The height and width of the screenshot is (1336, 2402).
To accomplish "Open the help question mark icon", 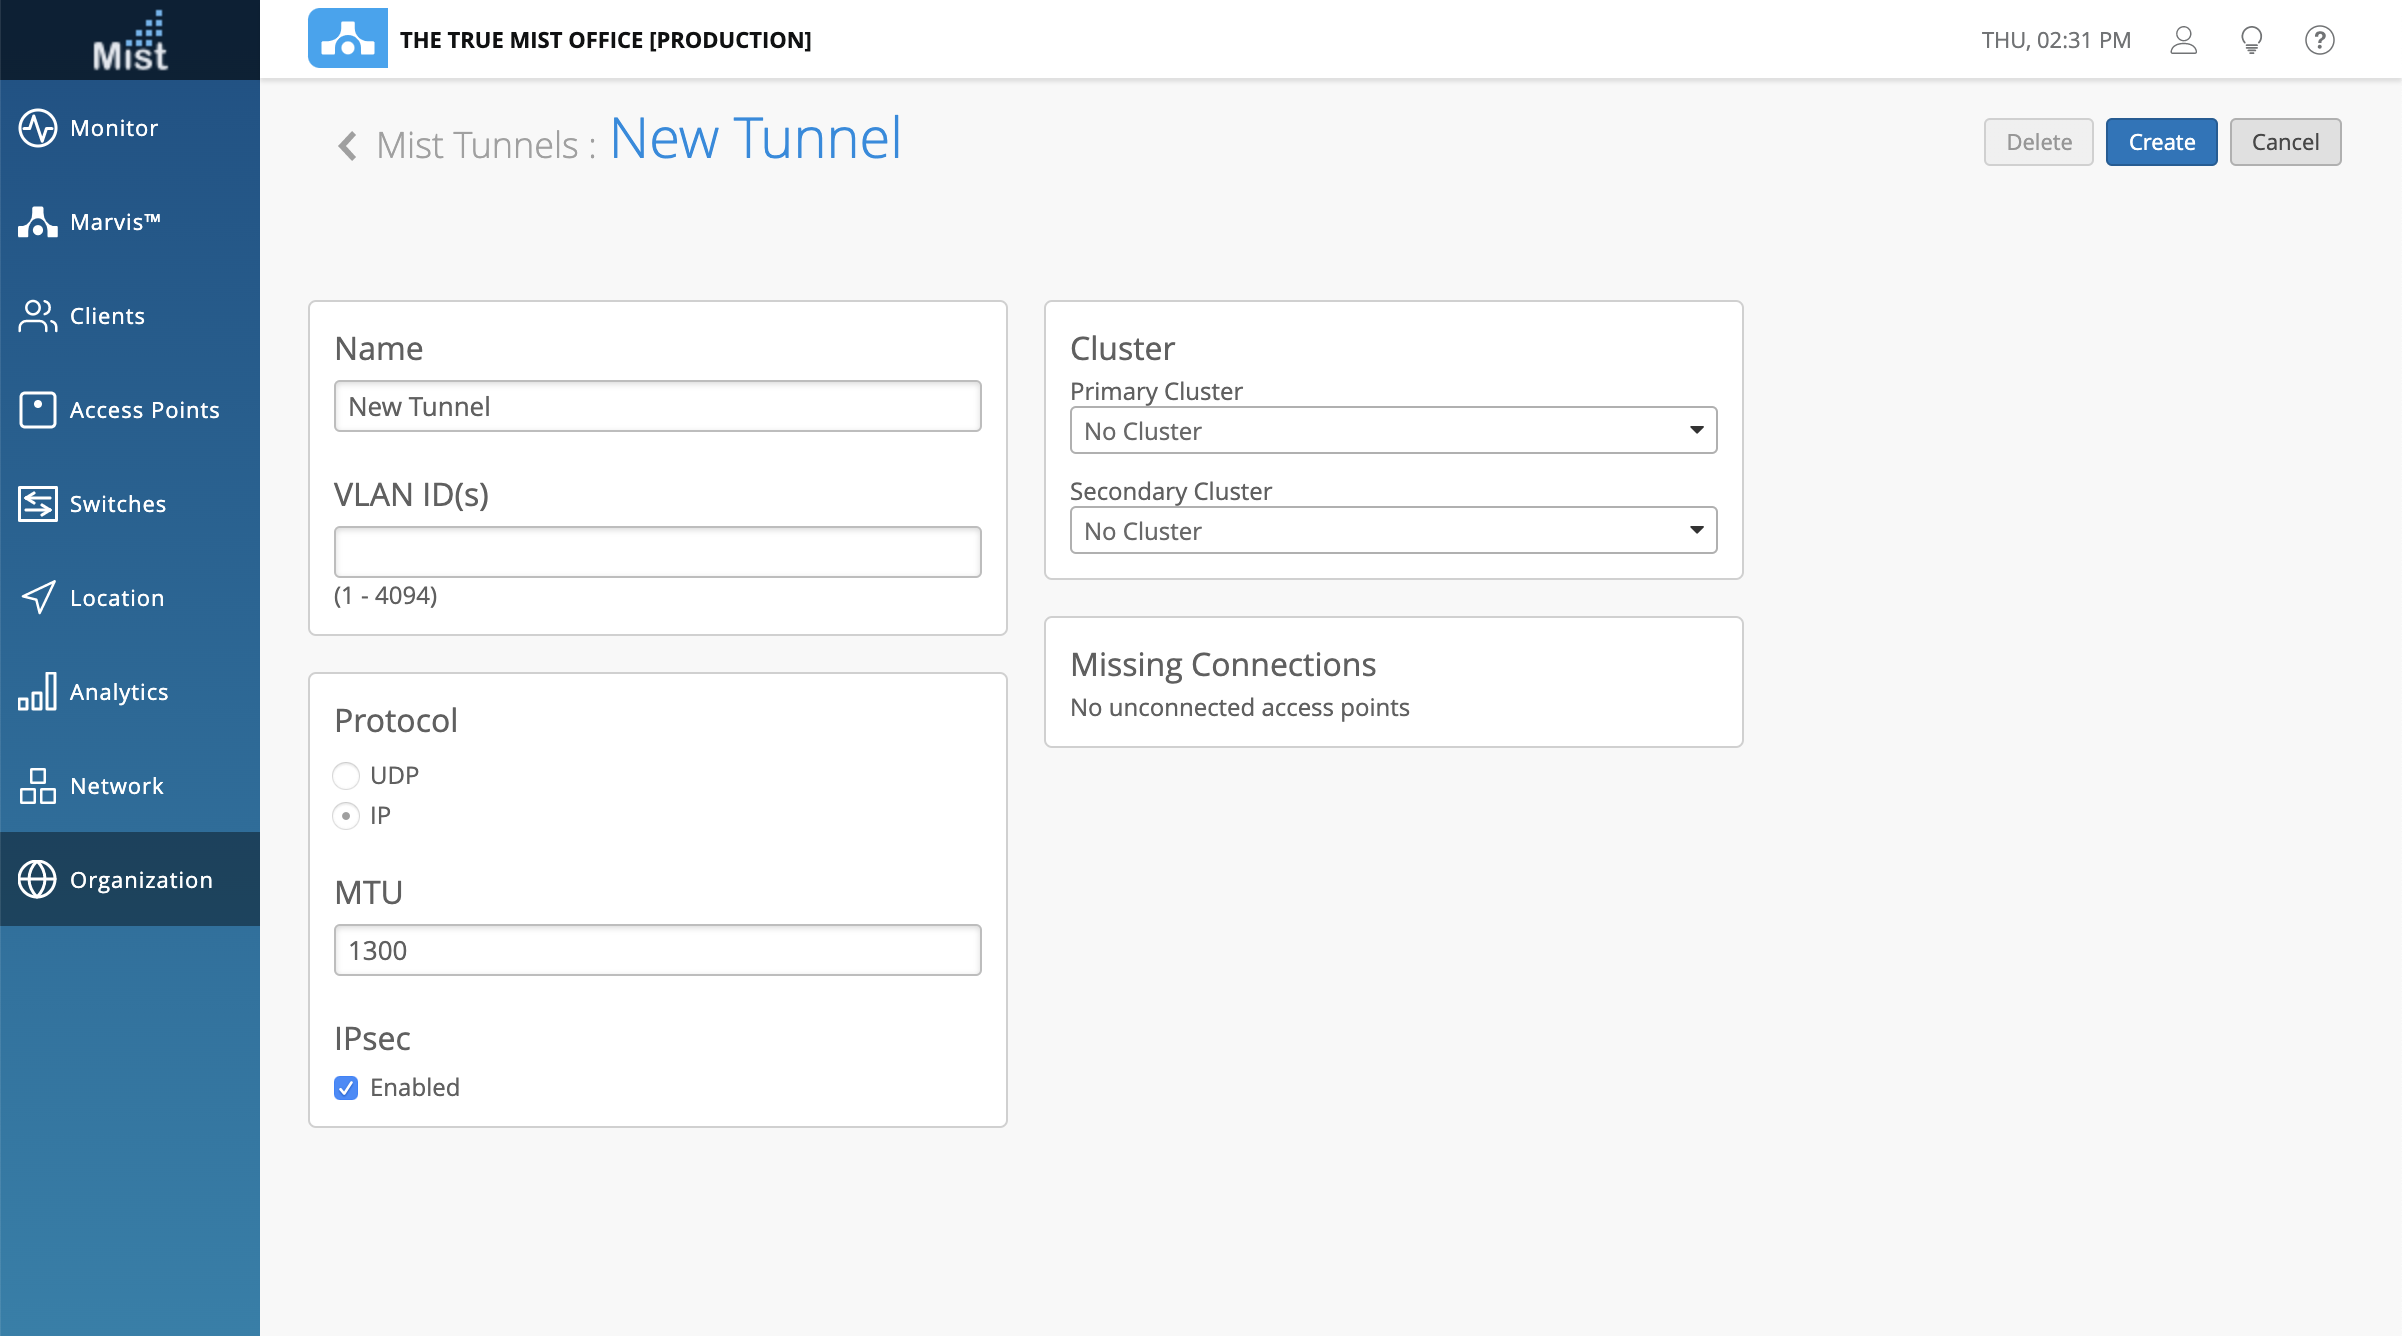I will coord(2319,40).
